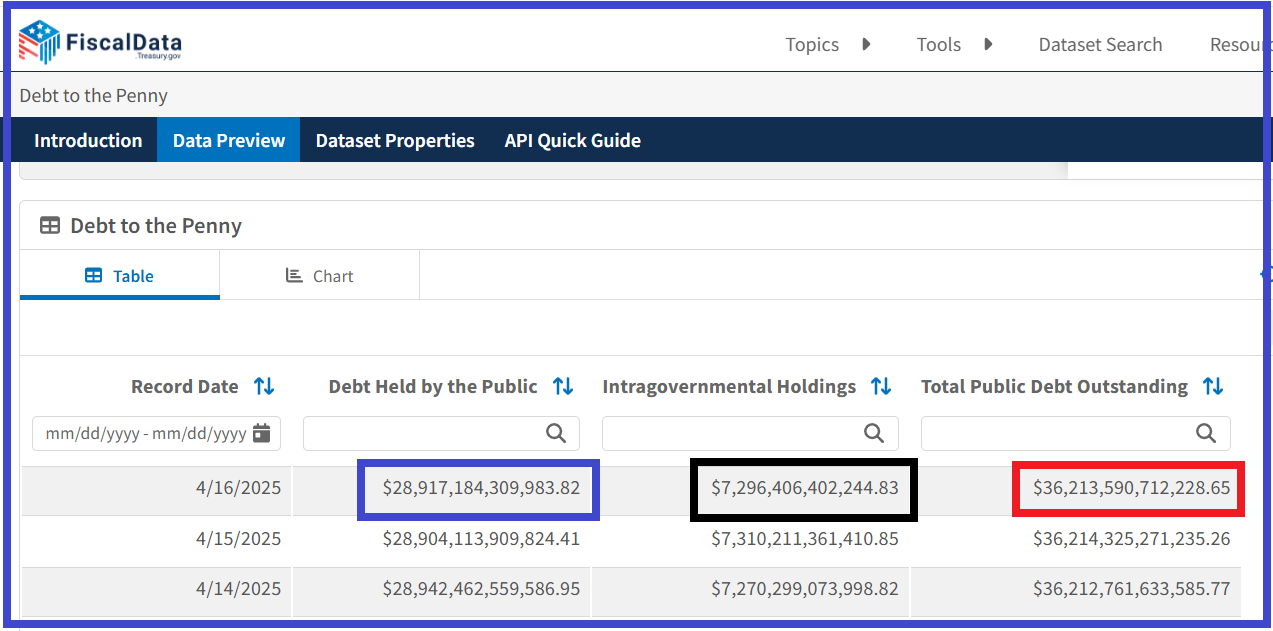Viewport: 1273px width, 631px height.
Task: Click search icon in Intragovernmental Holdings filter
Action: tap(874, 433)
